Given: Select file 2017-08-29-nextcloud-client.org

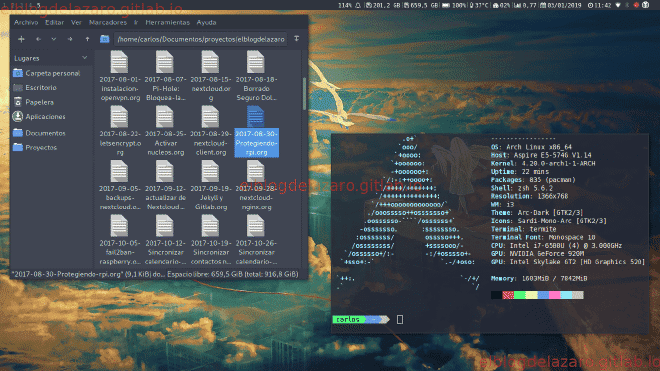Looking at the screenshot, I should [x=211, y=131].
